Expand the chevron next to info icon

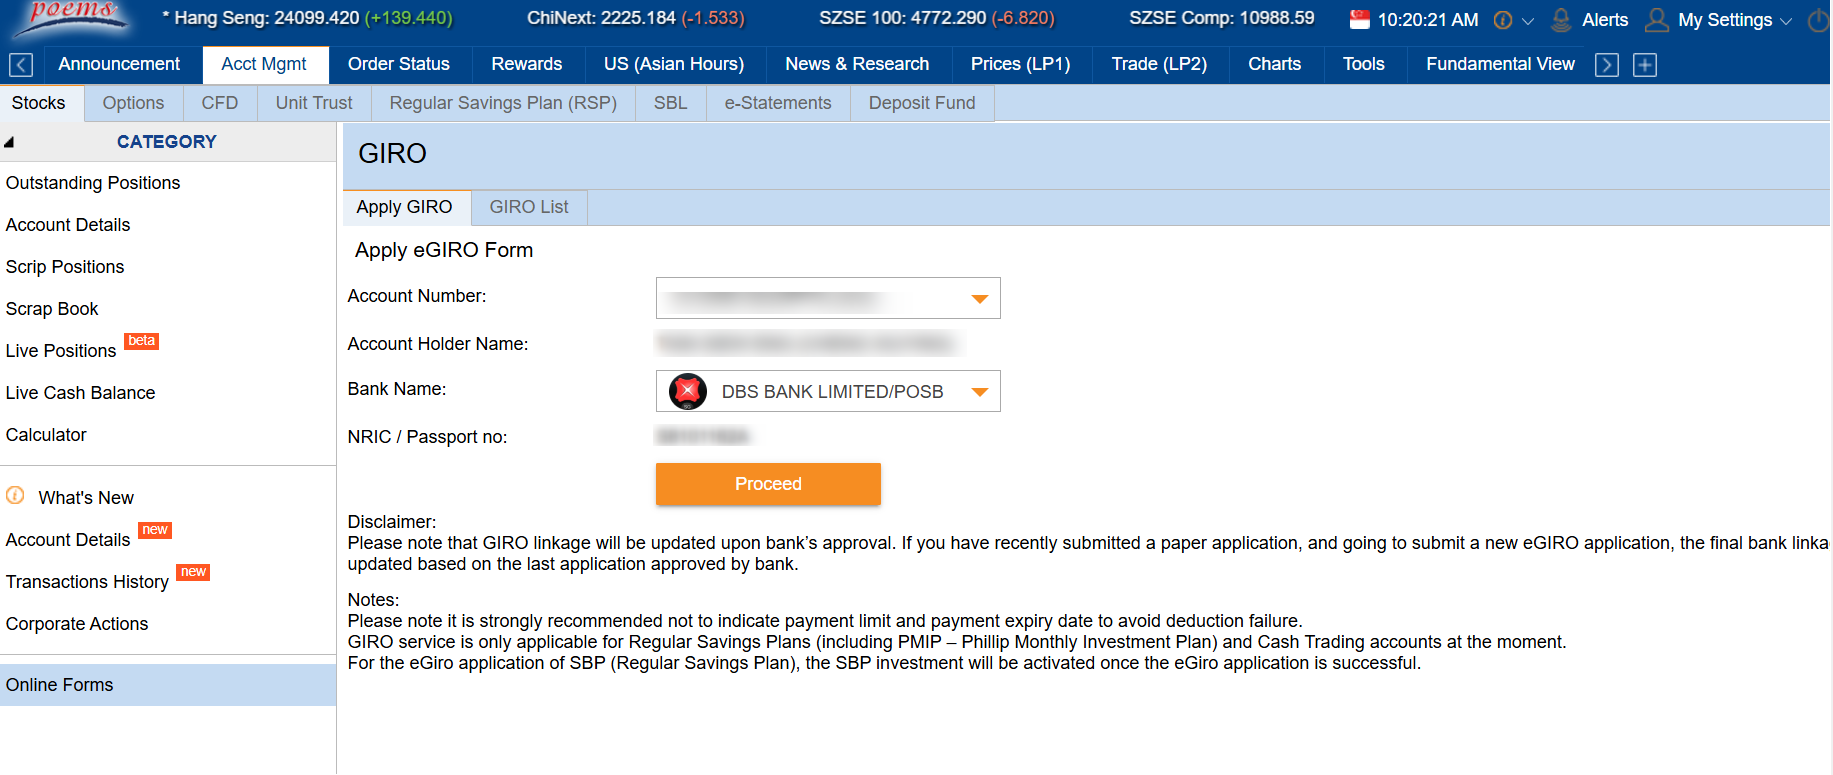click(1527, 21)
